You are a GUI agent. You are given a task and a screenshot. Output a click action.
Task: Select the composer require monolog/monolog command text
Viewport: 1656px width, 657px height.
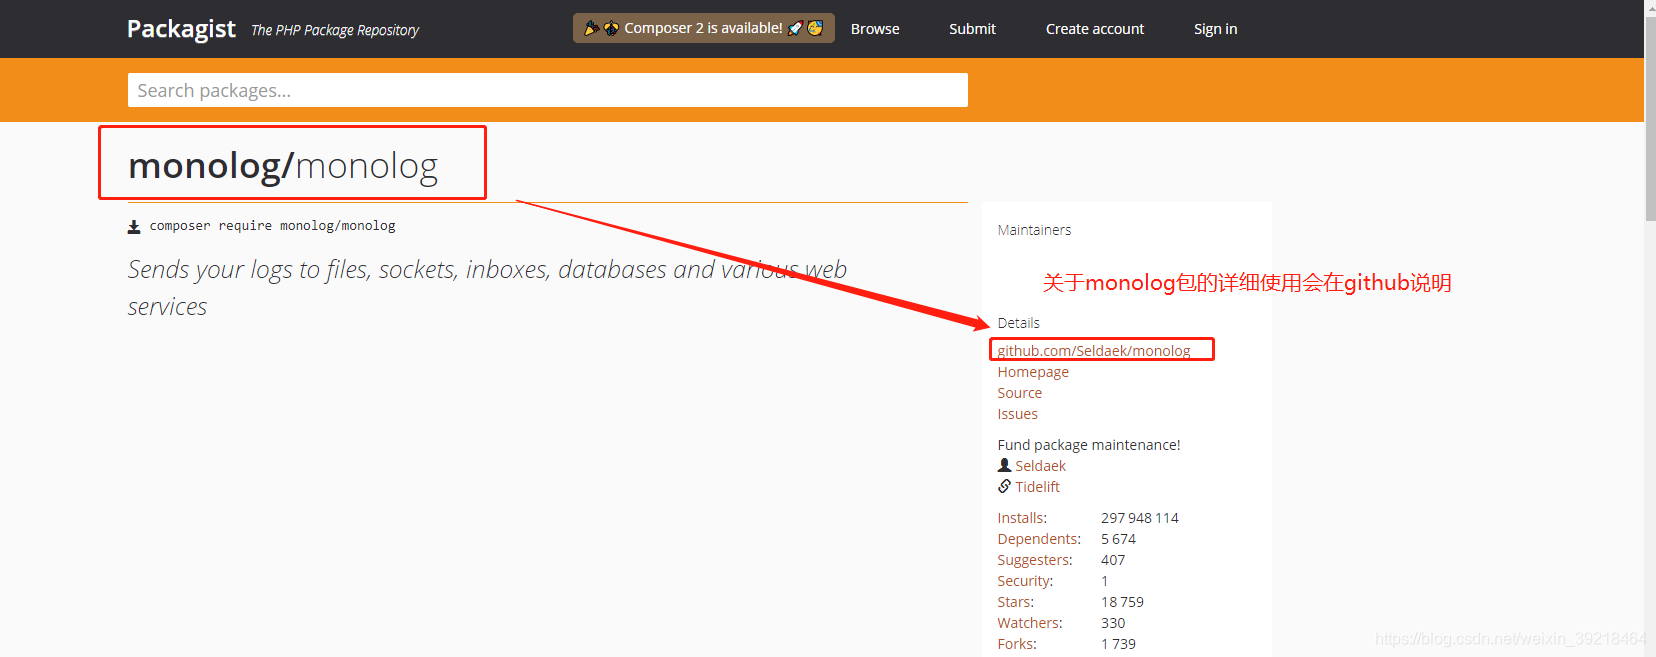coord(272,226)
